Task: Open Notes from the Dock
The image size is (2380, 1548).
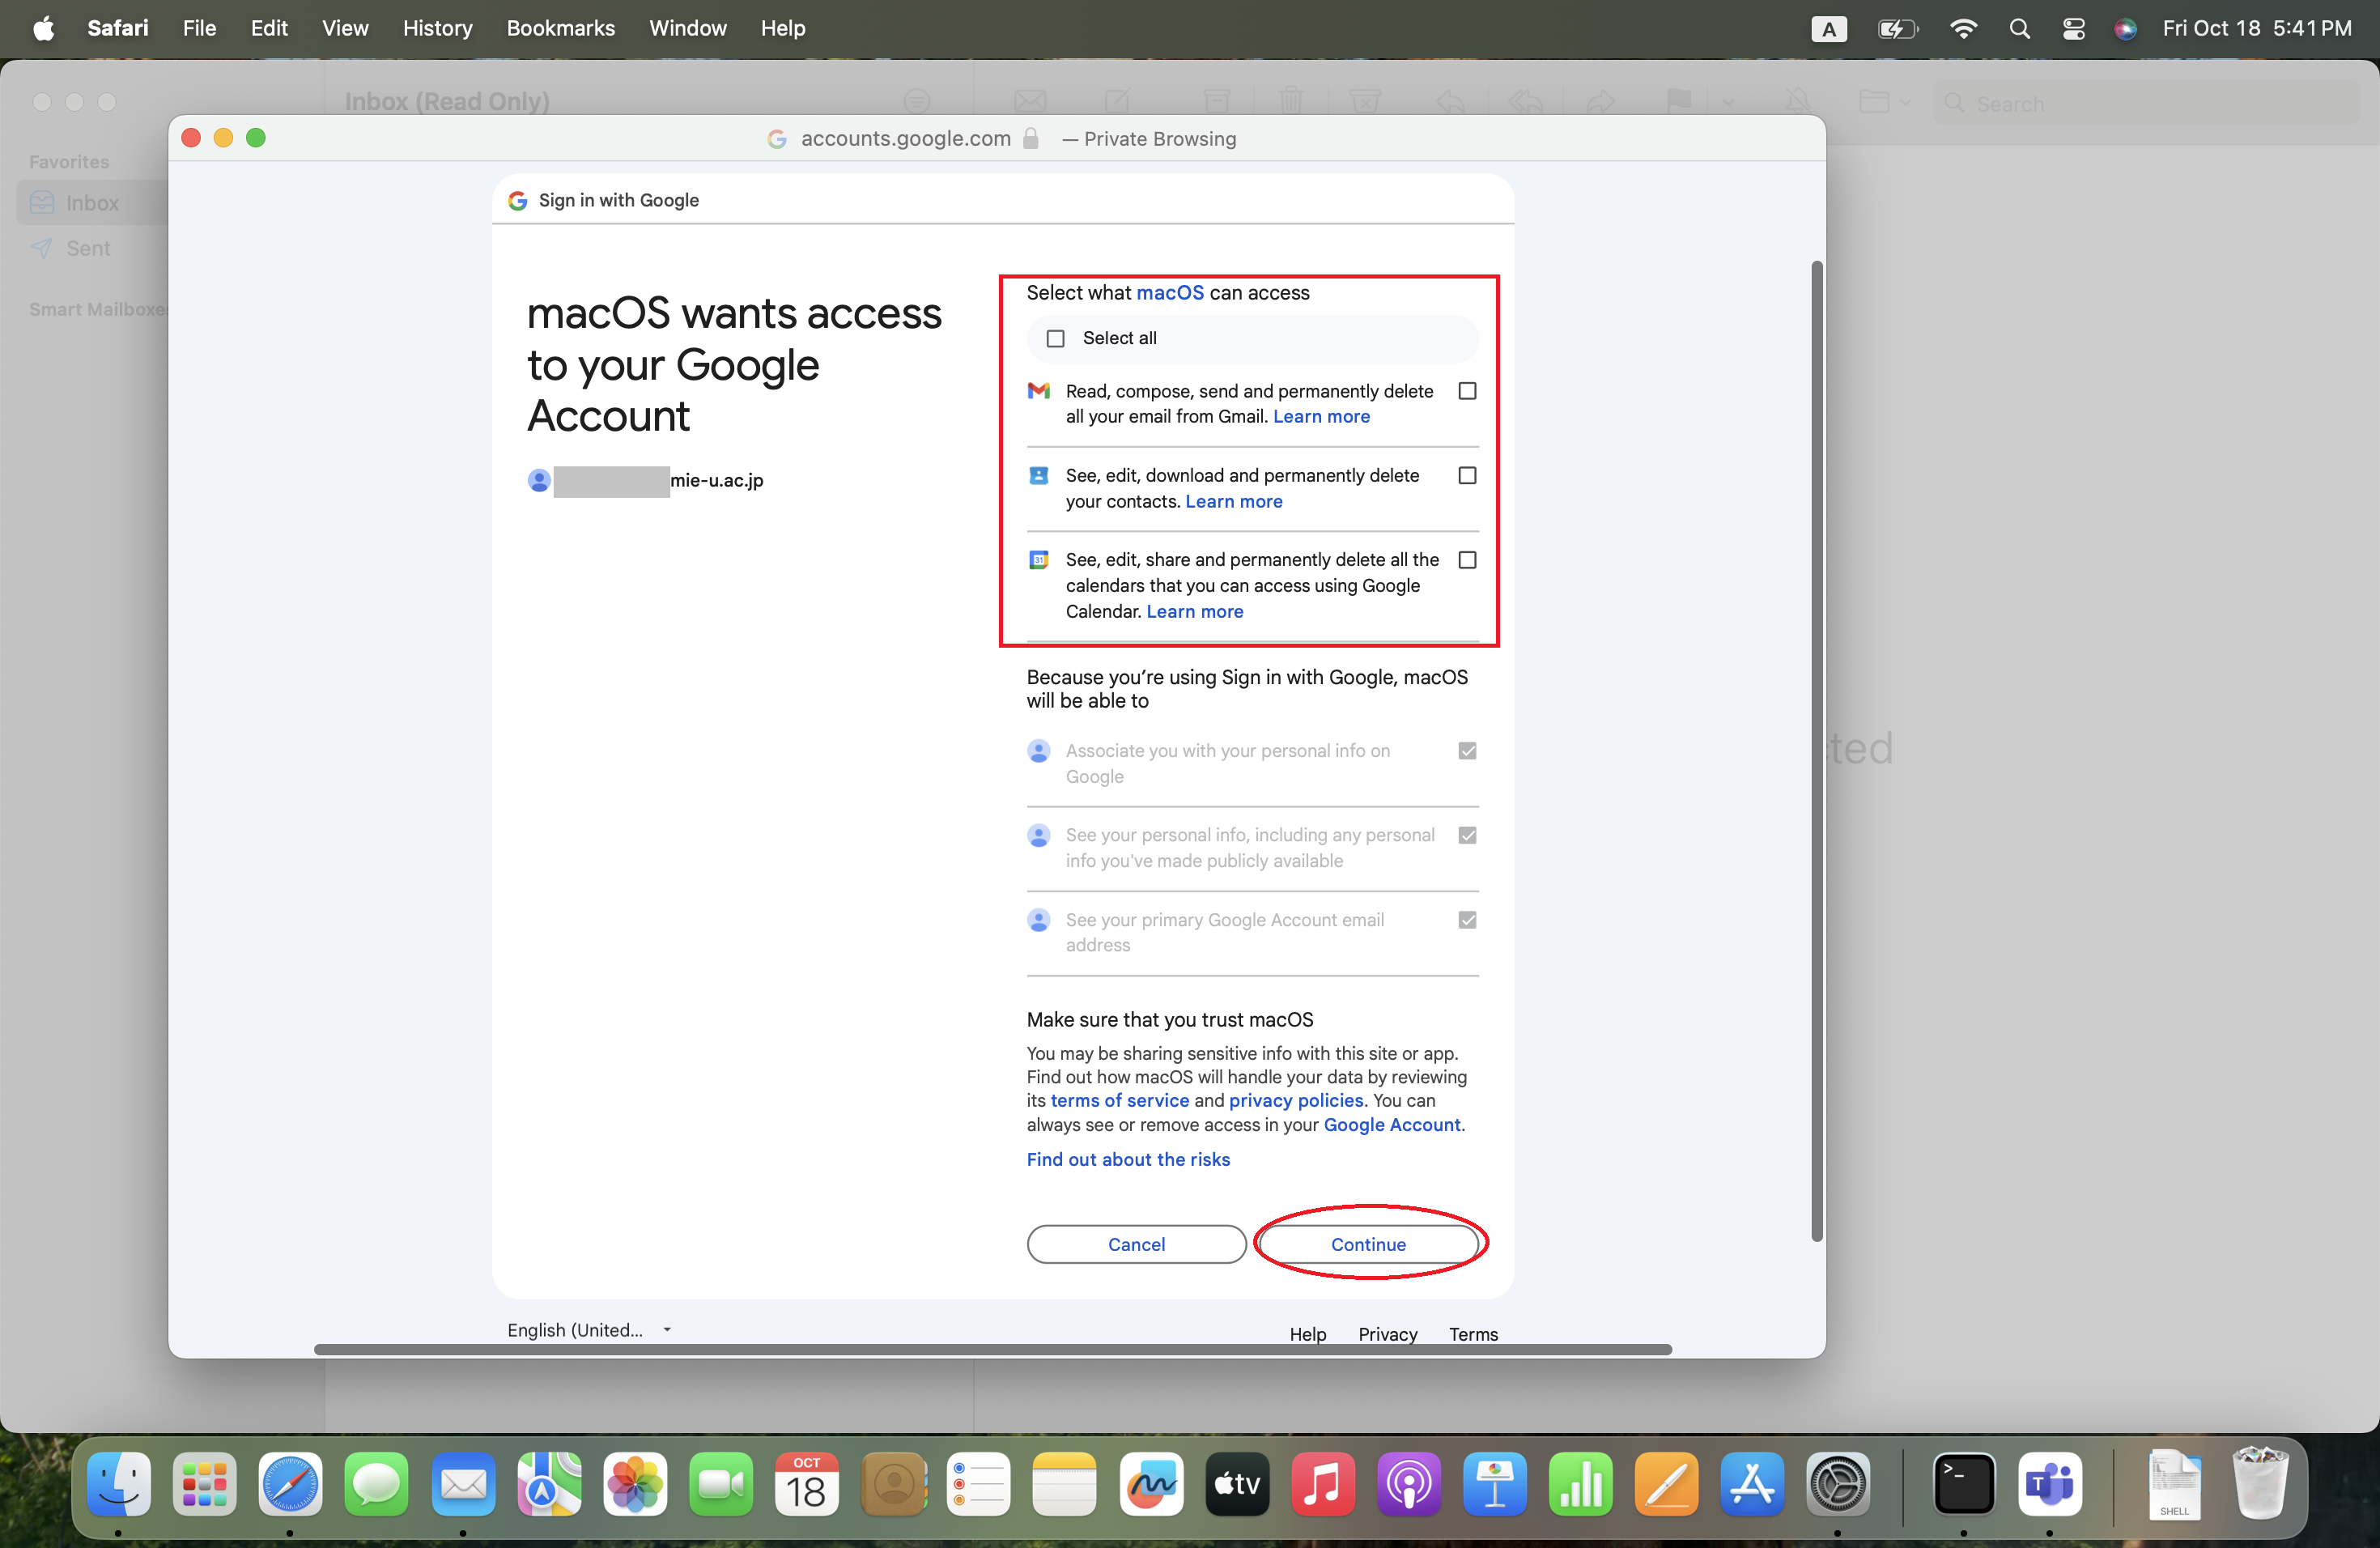Action: coord(1065,1483)
